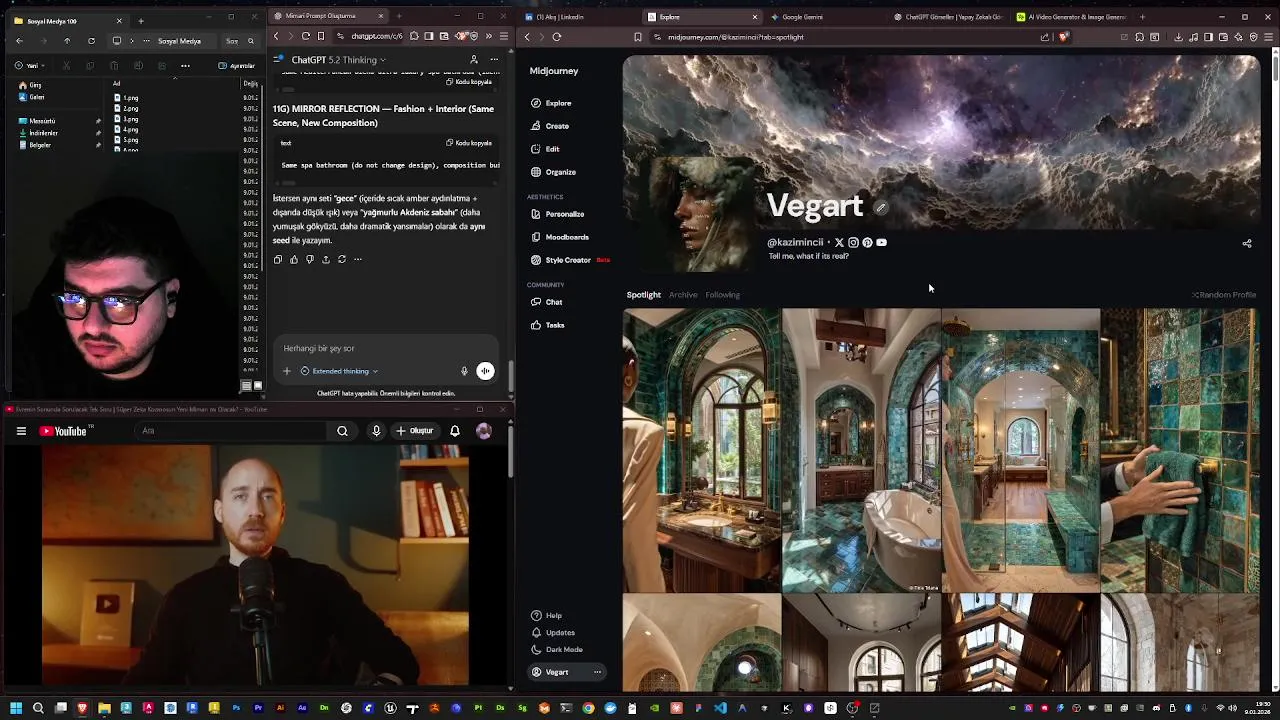The width and height of the screenshot is (1280, 720).
Task: Add attachment with plus in ChatGPT
Action: click(286, 371)
